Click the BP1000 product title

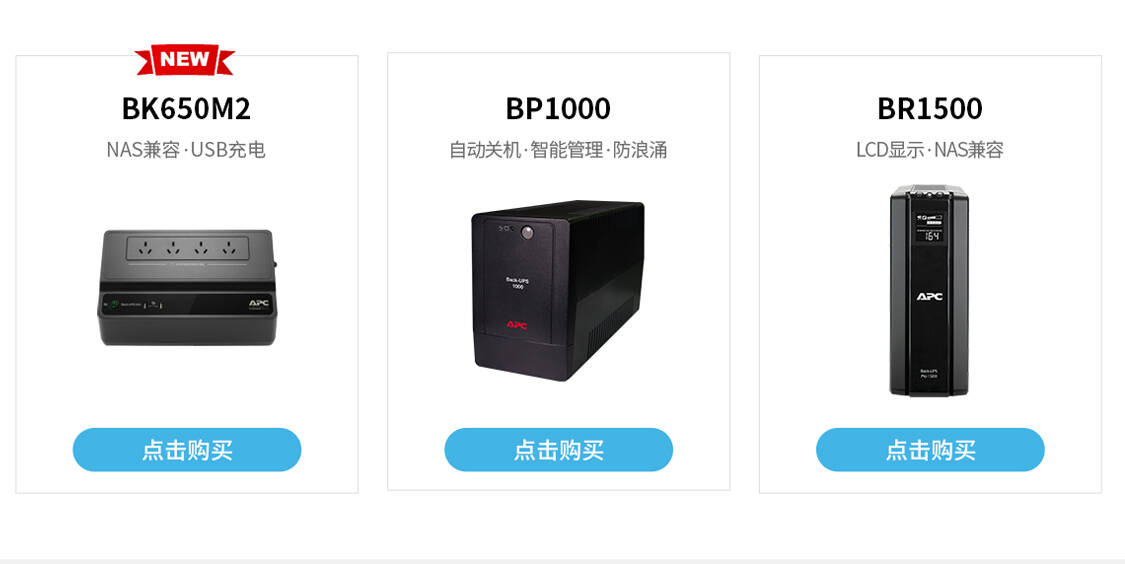click(x=558, y=108)
